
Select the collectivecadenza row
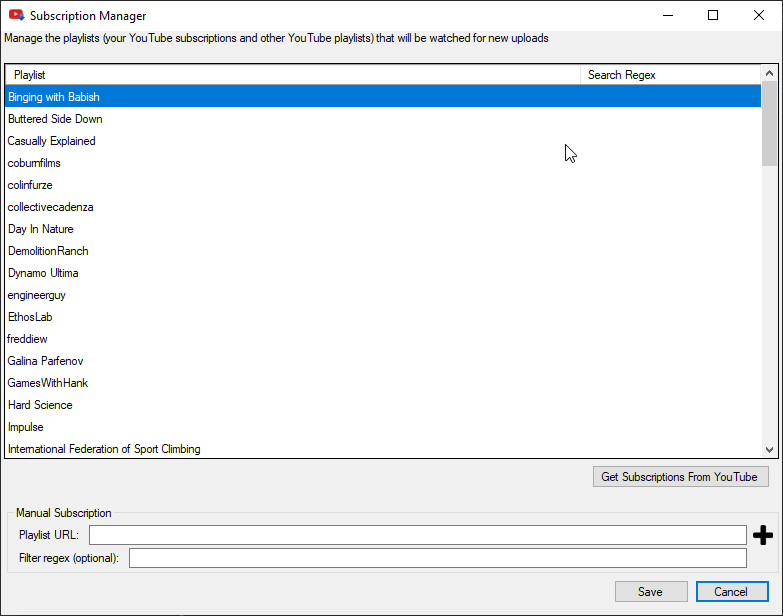[x=383, y=207]
